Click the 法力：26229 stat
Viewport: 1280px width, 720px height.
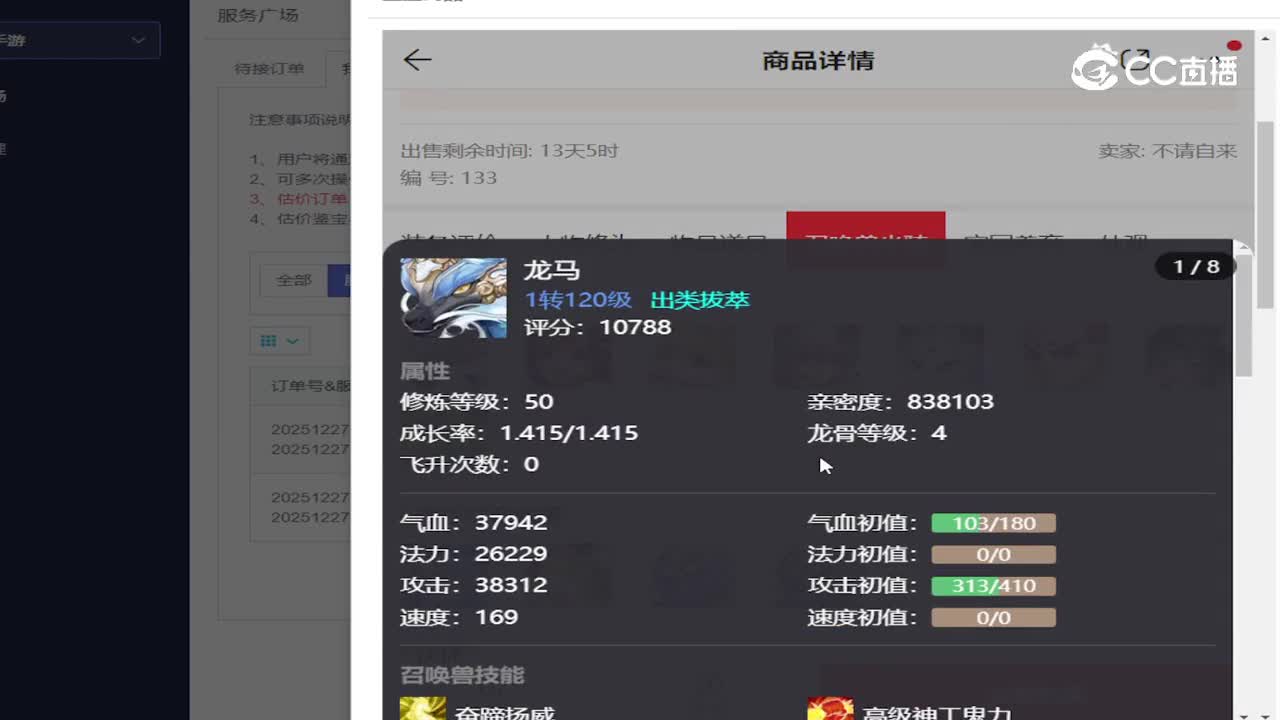point(474,554)
